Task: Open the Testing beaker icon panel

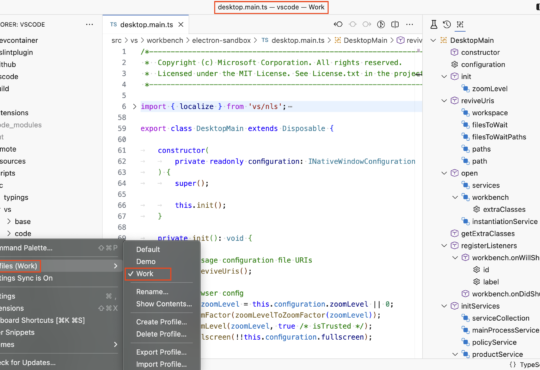Action: 434,24
